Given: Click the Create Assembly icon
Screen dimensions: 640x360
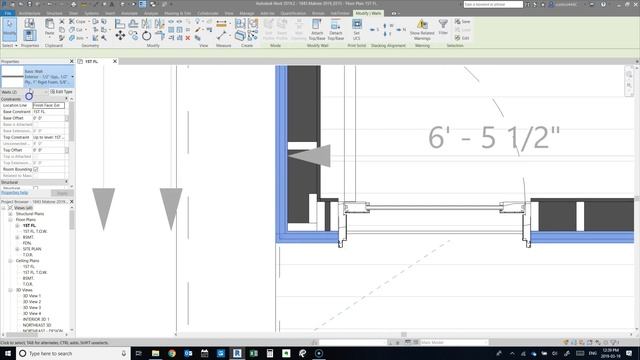Looking at the screenshot, I should 240,24.
